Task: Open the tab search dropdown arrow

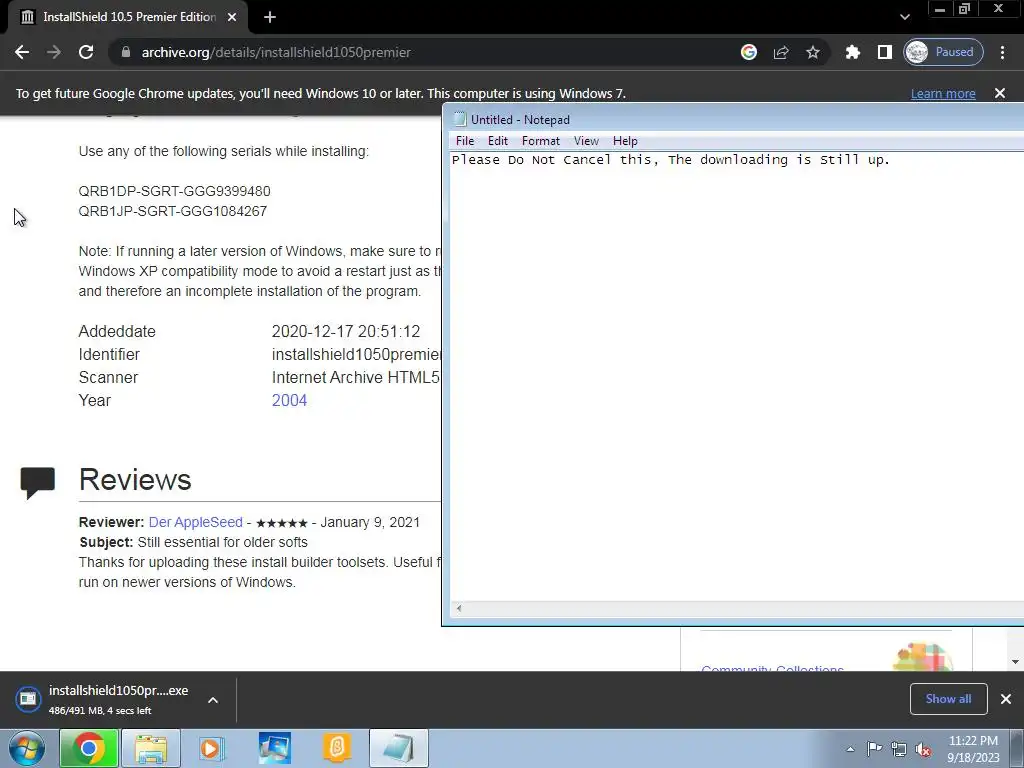Action: click(904, 17)
